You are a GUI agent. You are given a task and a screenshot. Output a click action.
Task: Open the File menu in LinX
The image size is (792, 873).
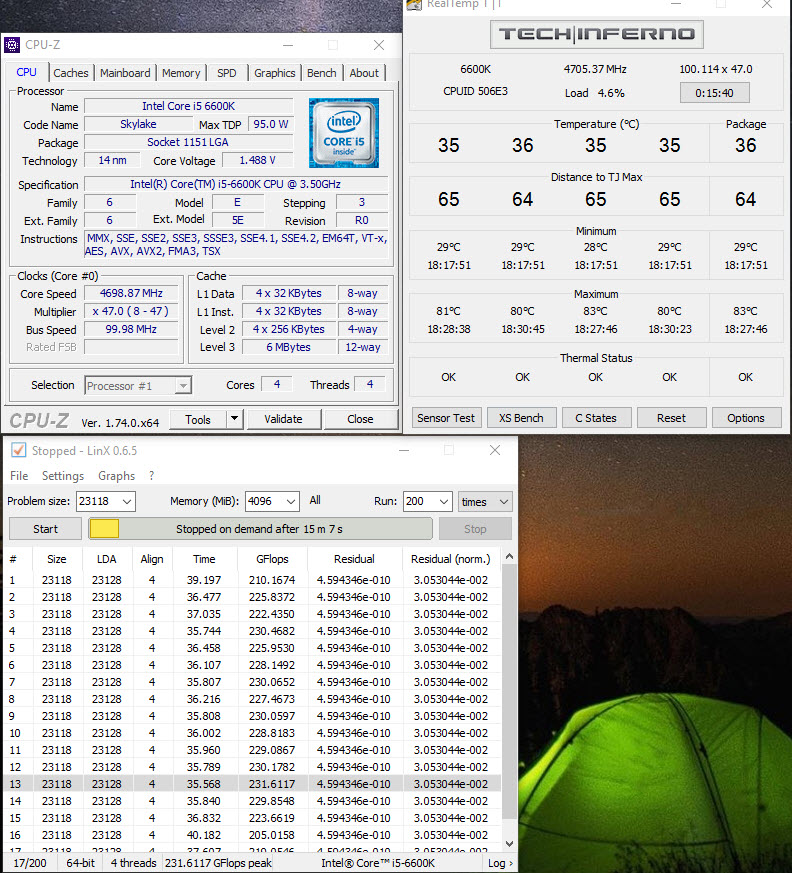pyautogui.click(x=19, y=475)
